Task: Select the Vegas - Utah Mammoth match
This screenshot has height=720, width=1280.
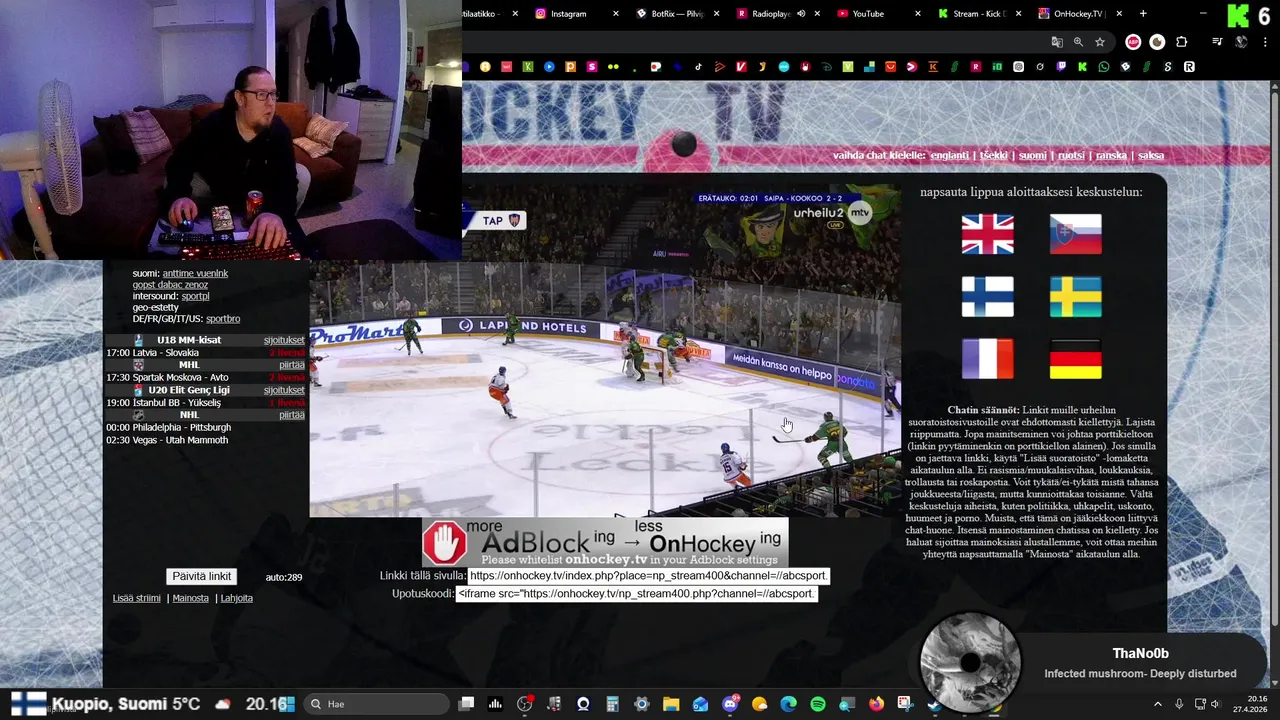Action: coord(181,440)
